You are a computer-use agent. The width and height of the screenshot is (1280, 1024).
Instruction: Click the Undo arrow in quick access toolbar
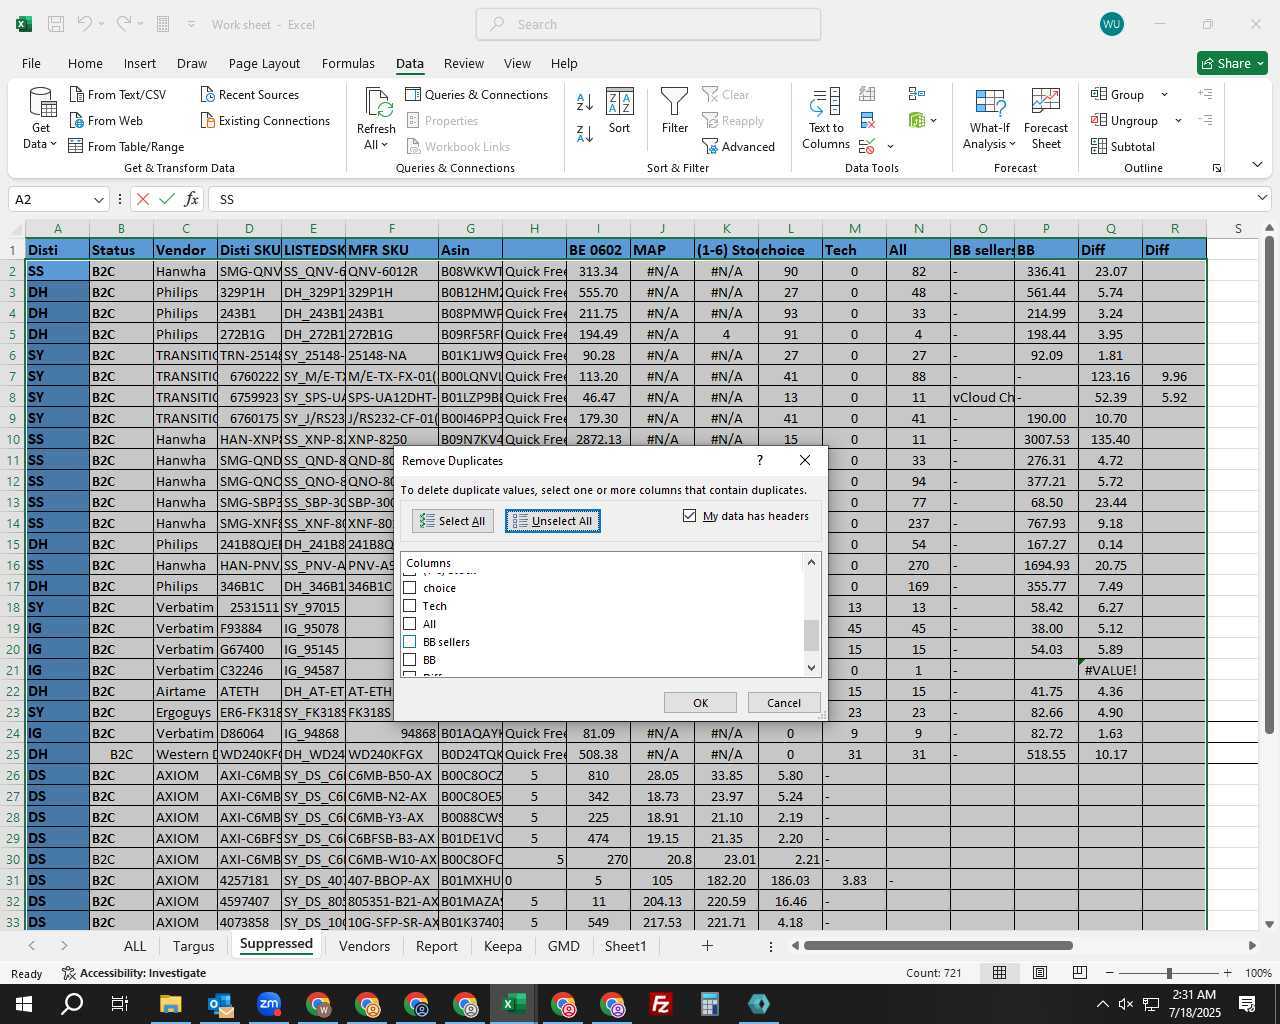tap(85, 24)
